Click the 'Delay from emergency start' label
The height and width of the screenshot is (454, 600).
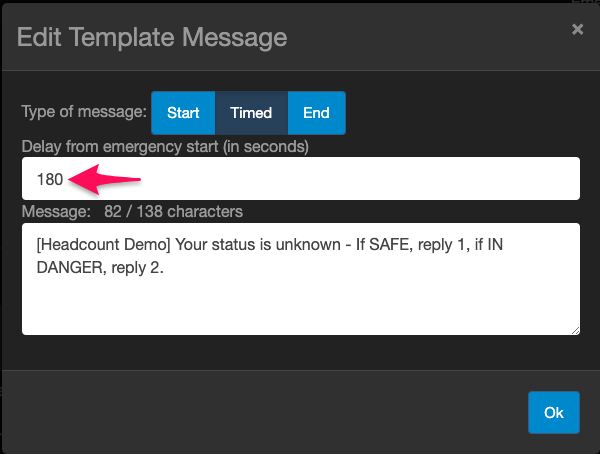(x=165, y=146)
